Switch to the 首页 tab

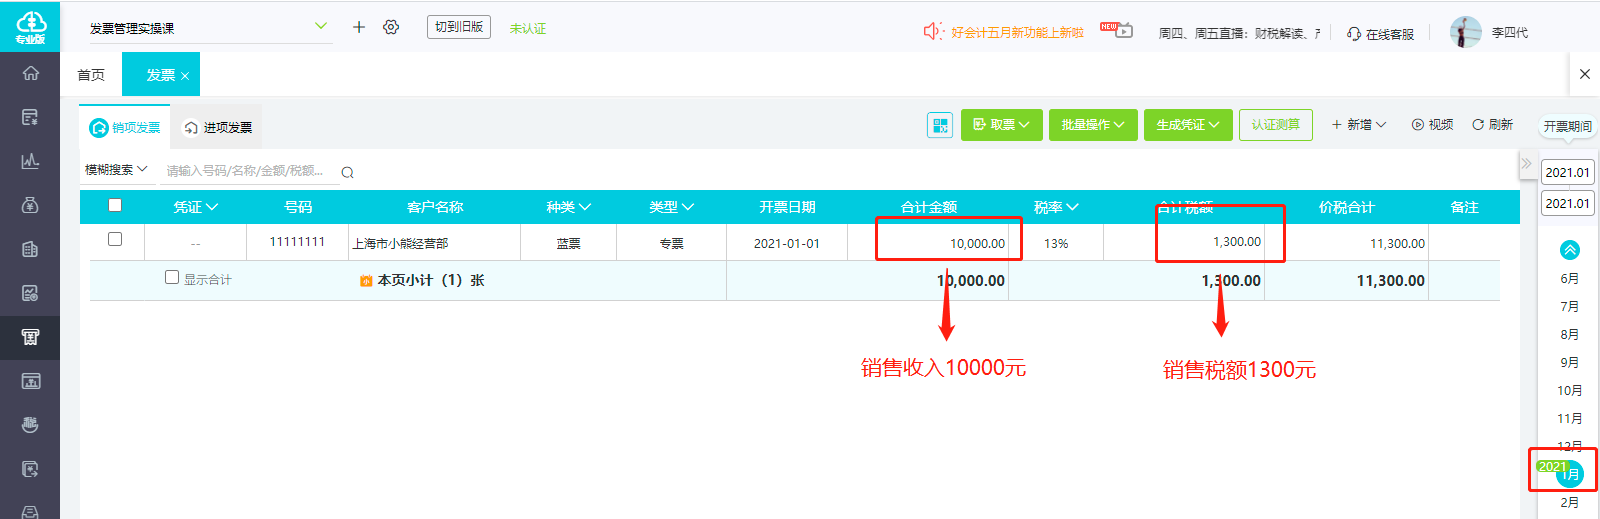point(91,75)
